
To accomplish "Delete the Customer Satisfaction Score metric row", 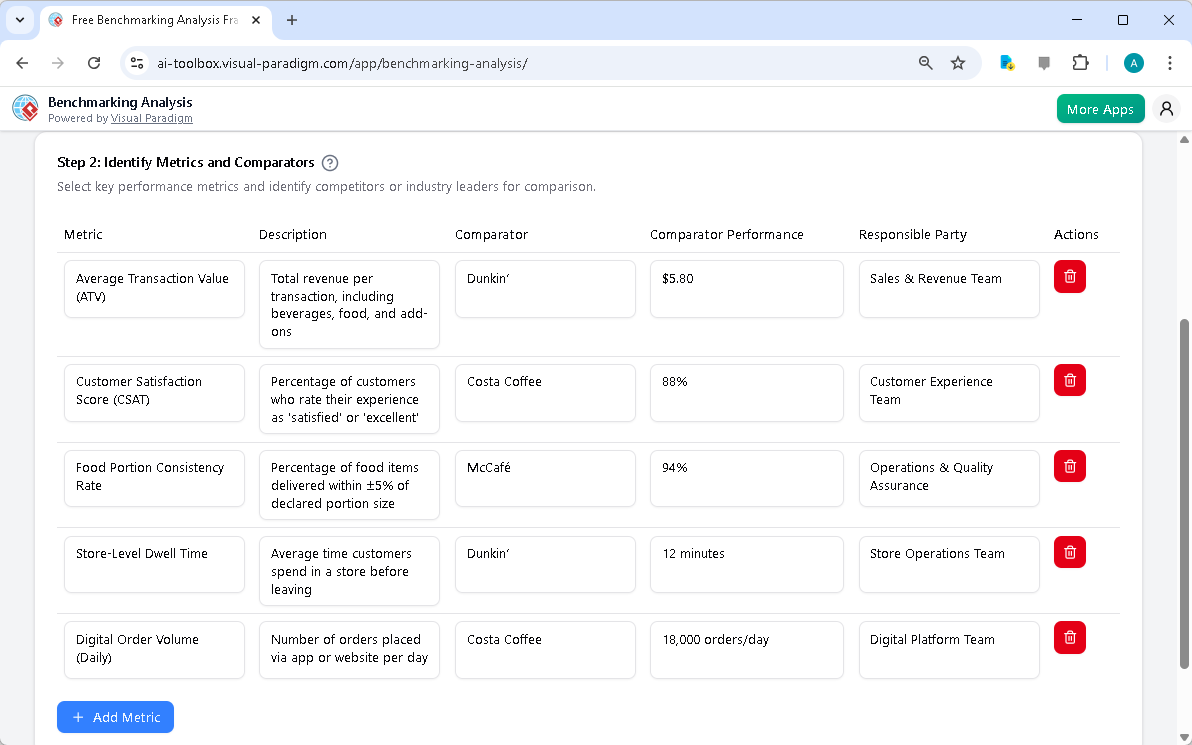I will pos(1069,379).
